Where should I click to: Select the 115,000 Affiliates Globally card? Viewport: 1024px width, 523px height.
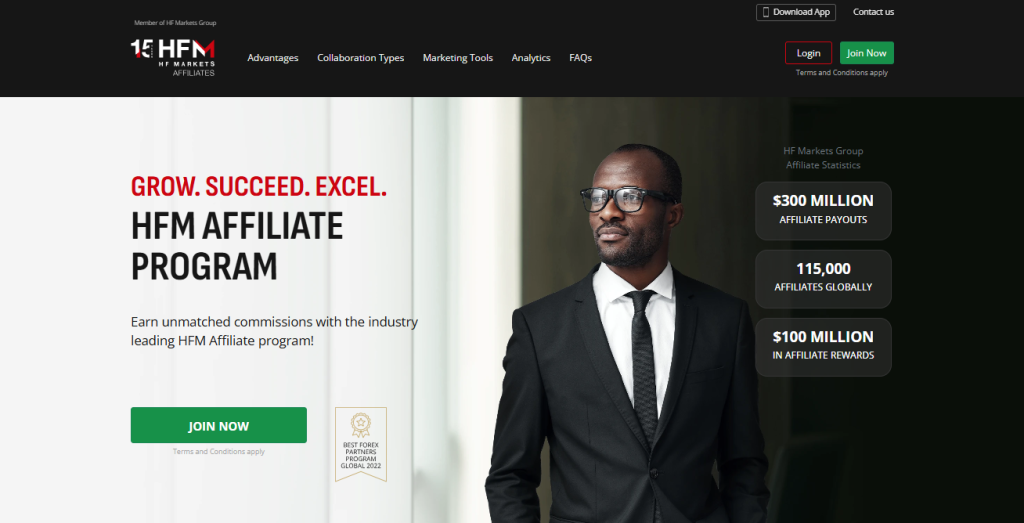click(x=823, y=279)
